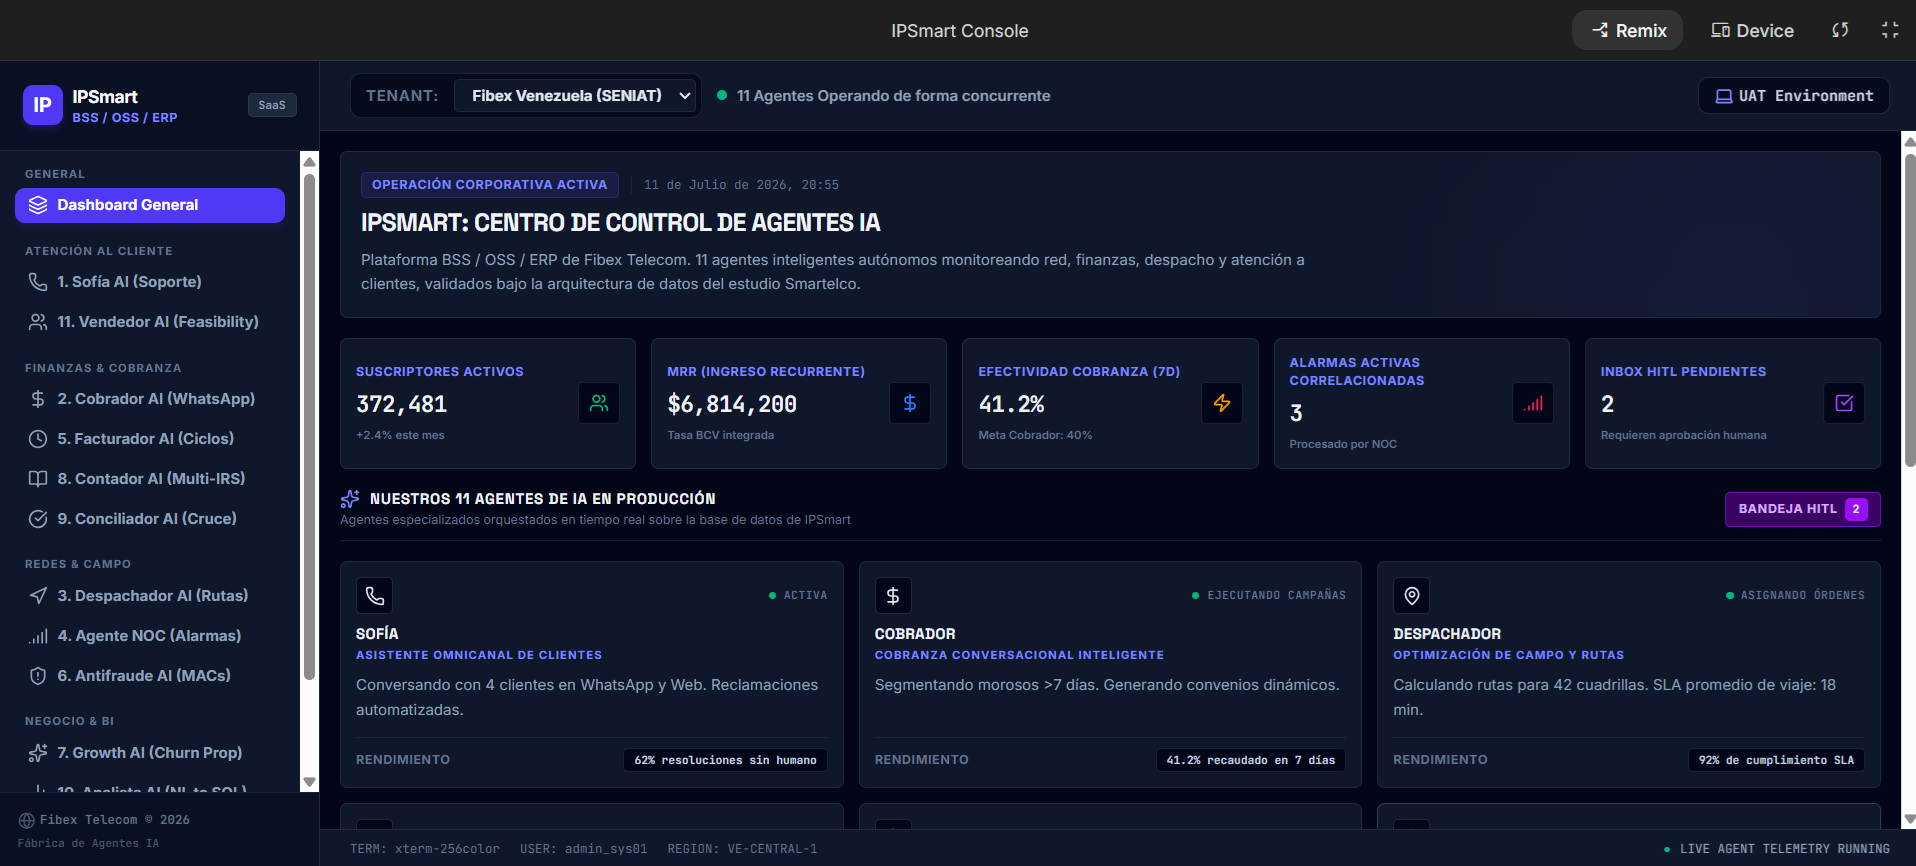Viewport: 1916px width, 866px height.
Task: Click the Cobrador card dollar icon
Action: [x=893, y=596]
